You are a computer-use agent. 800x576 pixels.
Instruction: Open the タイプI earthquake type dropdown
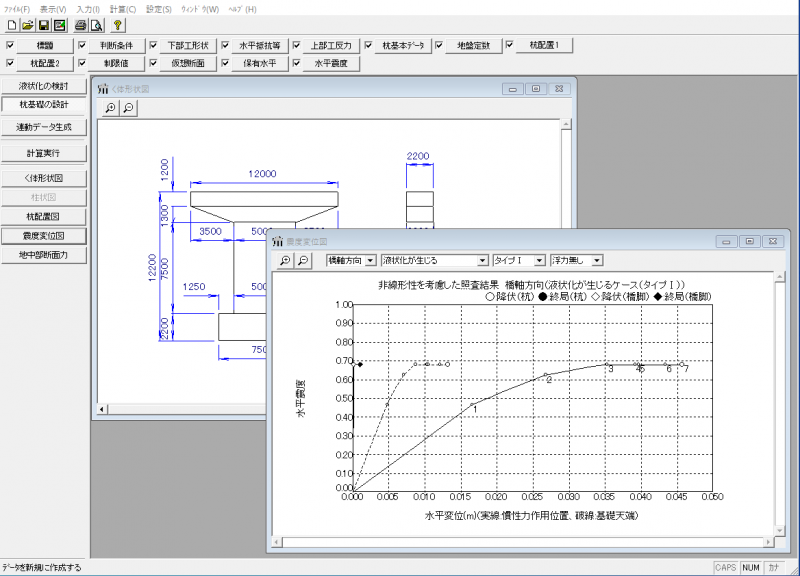[x=539, y=260]
